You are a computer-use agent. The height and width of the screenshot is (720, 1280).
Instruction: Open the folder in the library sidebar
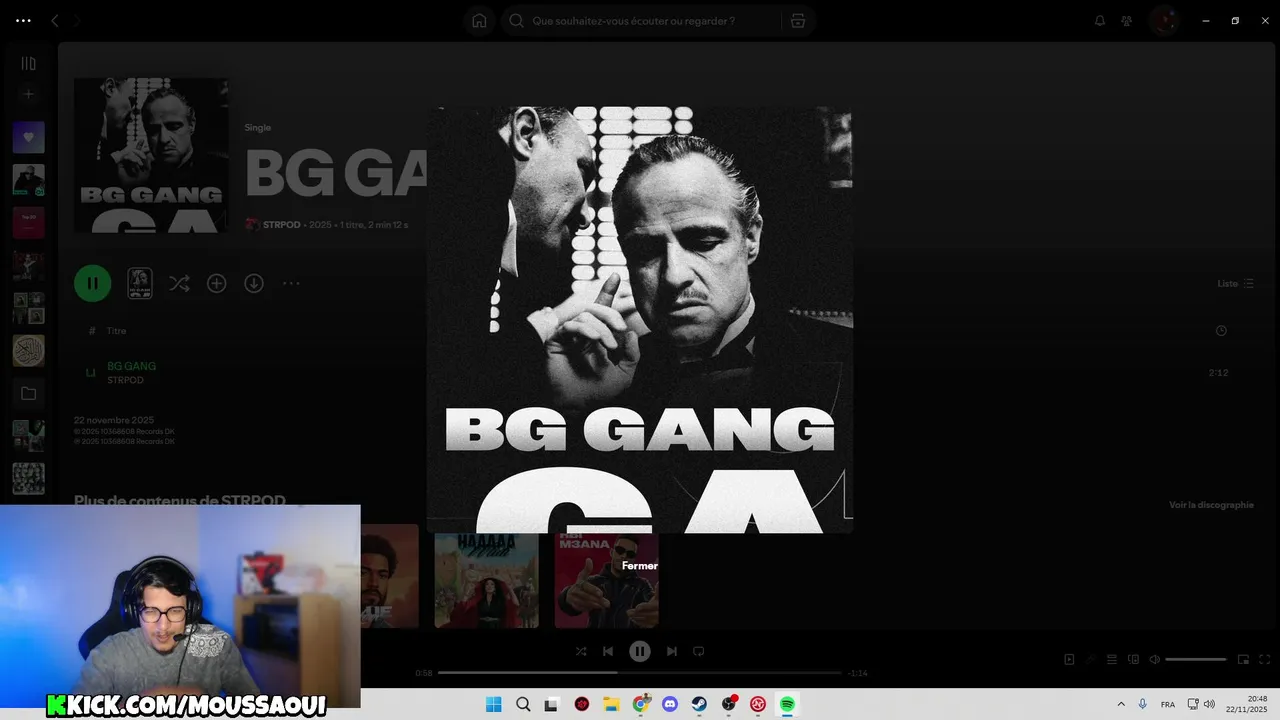tap(29, 394)
